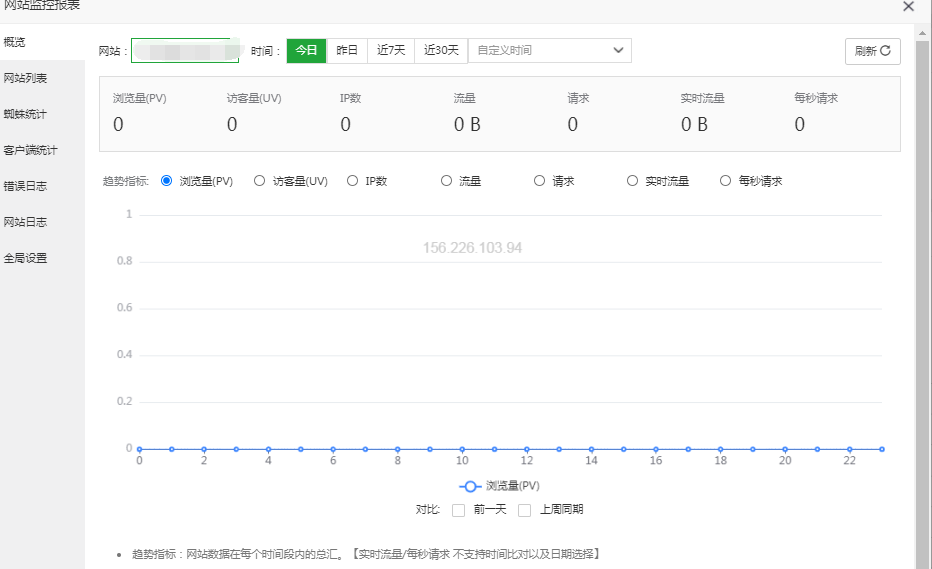Viewport: 932px width, 569px height.
Task: Open the 客户端统计 sidebar item
Action: click(x=42, y=150)
